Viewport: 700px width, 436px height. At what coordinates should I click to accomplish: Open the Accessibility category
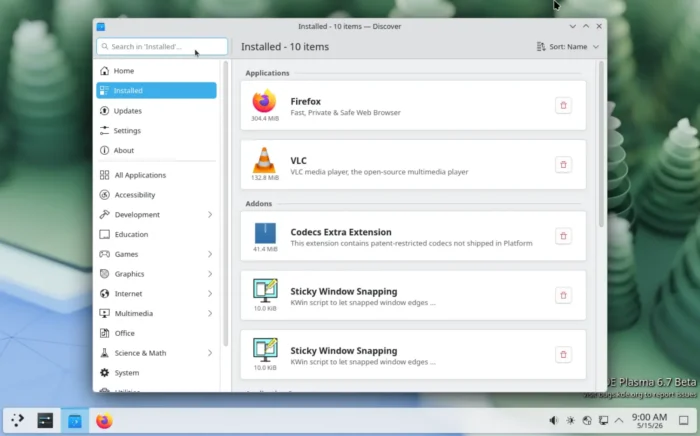pyautogui.click(x=156, y=195)
